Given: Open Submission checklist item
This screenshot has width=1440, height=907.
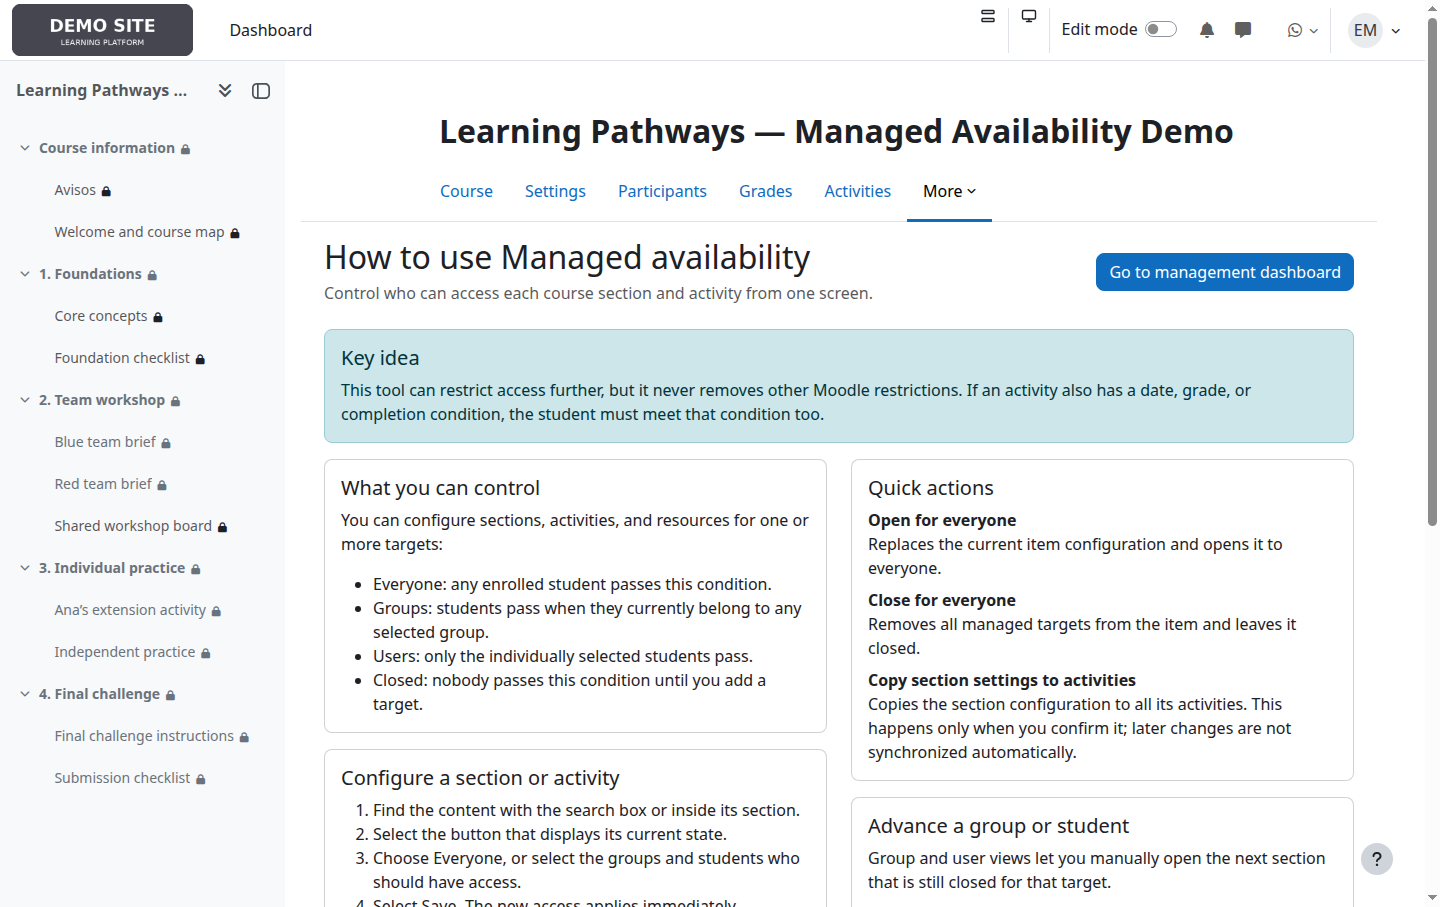Looking at the screenshot, I should 122,778.
